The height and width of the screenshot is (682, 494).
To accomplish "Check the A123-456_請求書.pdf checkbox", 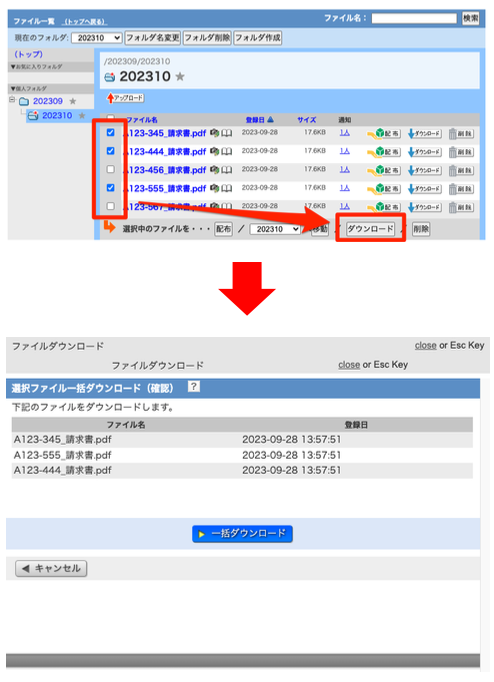I will 110,169.
